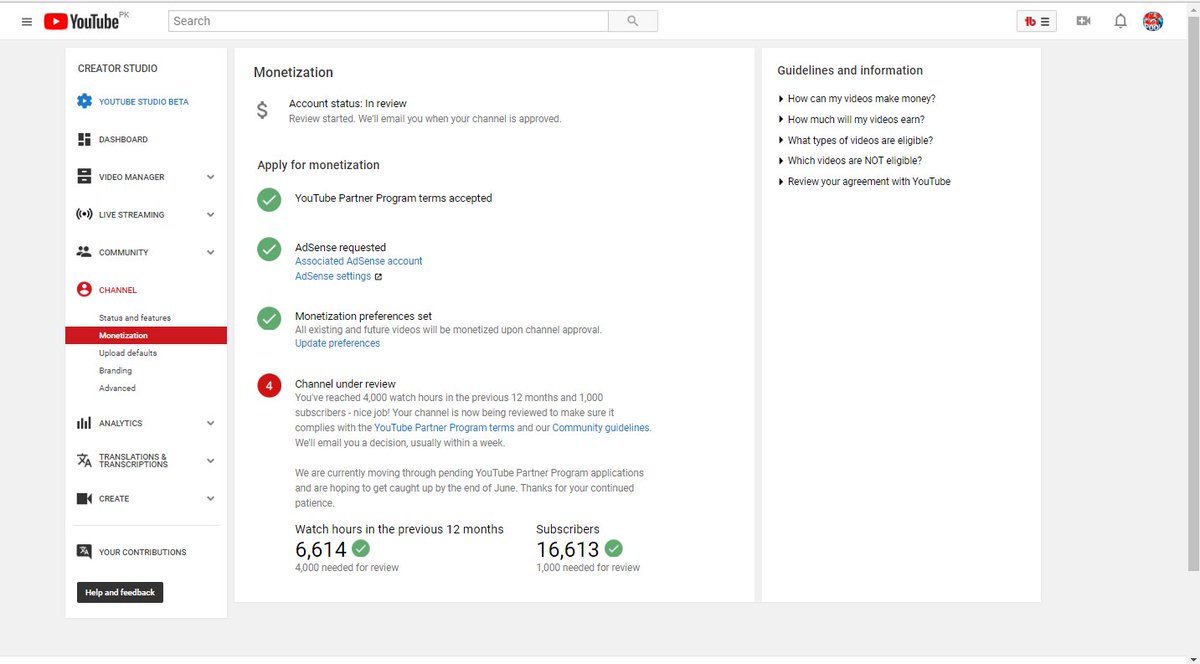Open the notifications bell
The width and height of the screenshot is (1200, 664).
1121,21
